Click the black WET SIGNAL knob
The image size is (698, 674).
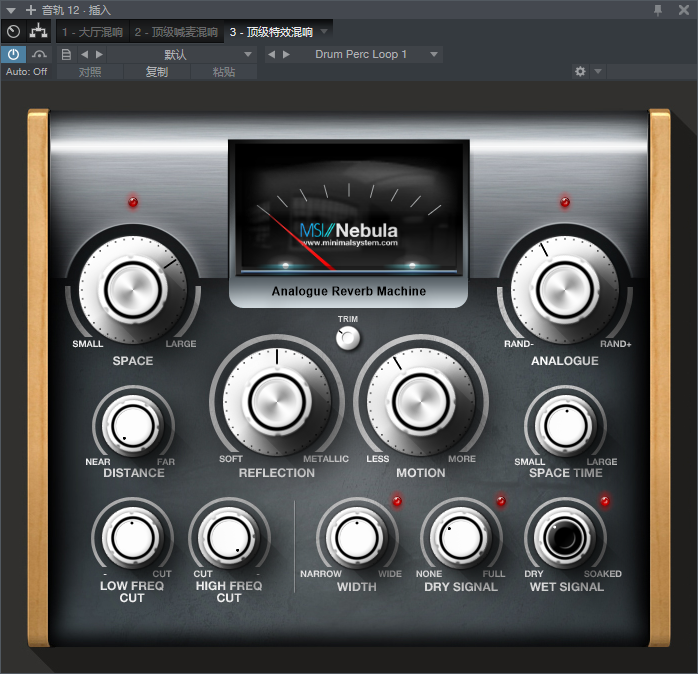tap(564, 538)
